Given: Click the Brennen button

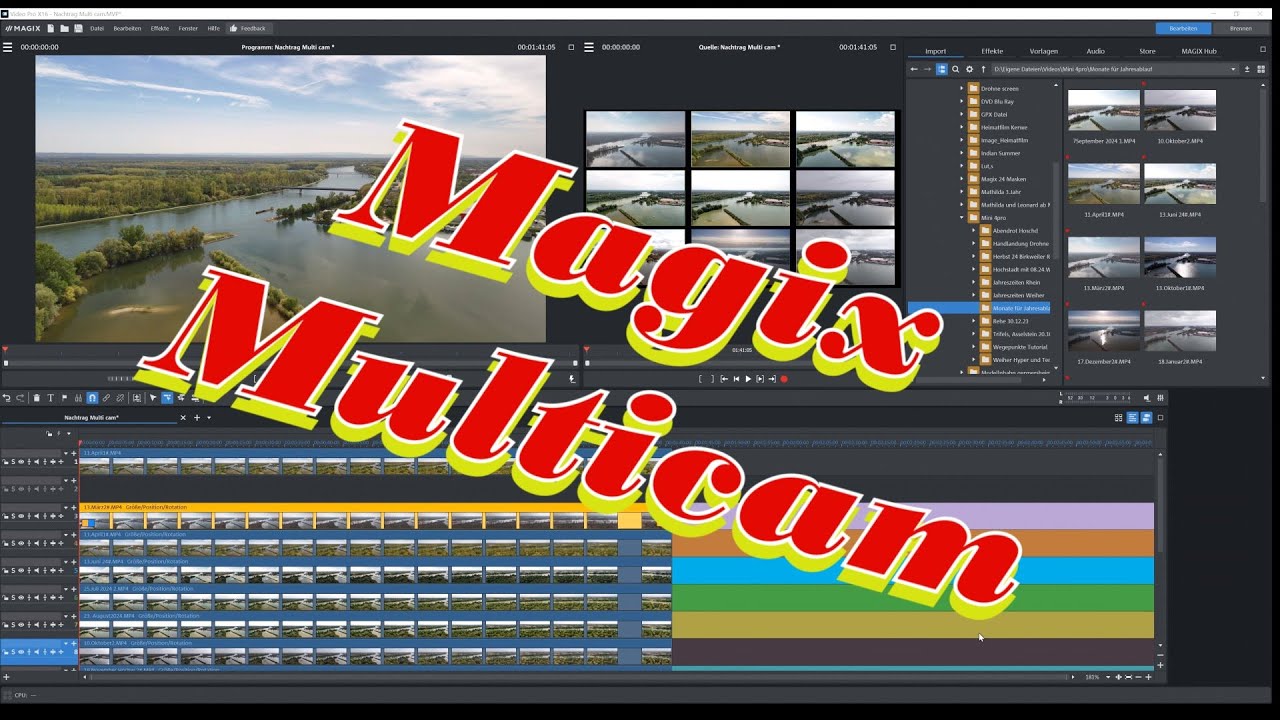Looking at the screenshot, I should point(1241,28).
